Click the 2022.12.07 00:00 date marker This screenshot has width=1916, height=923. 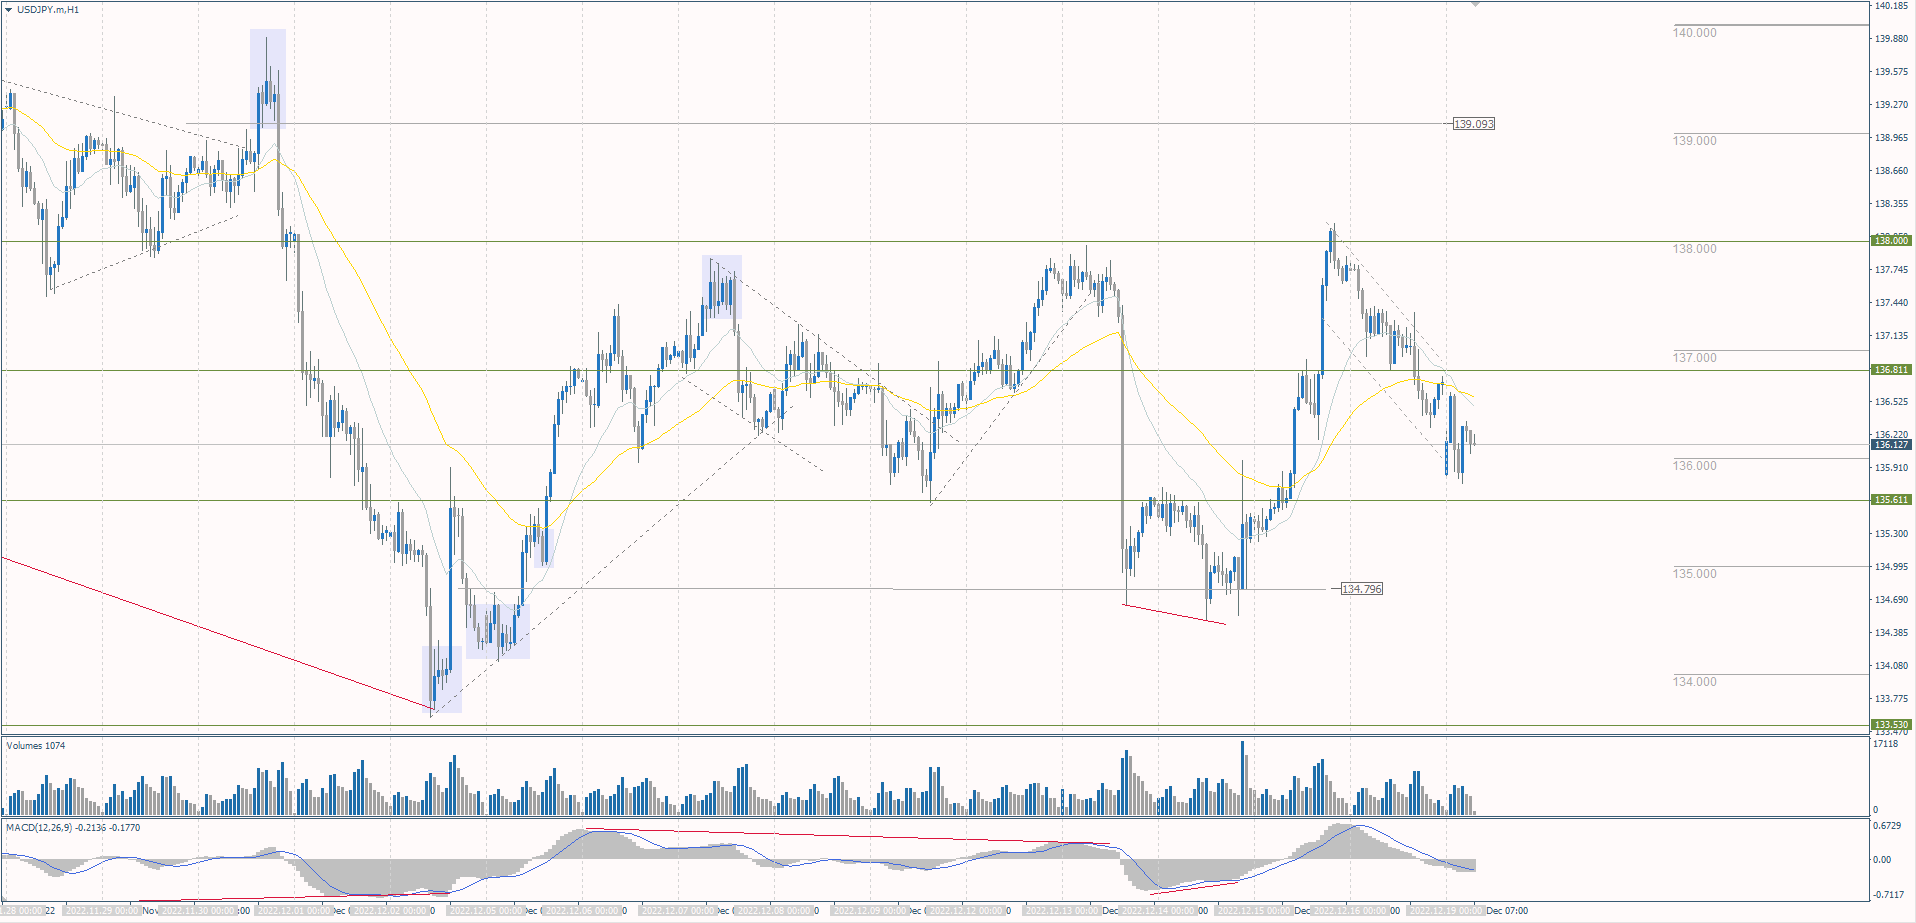[x=679, y=911]
